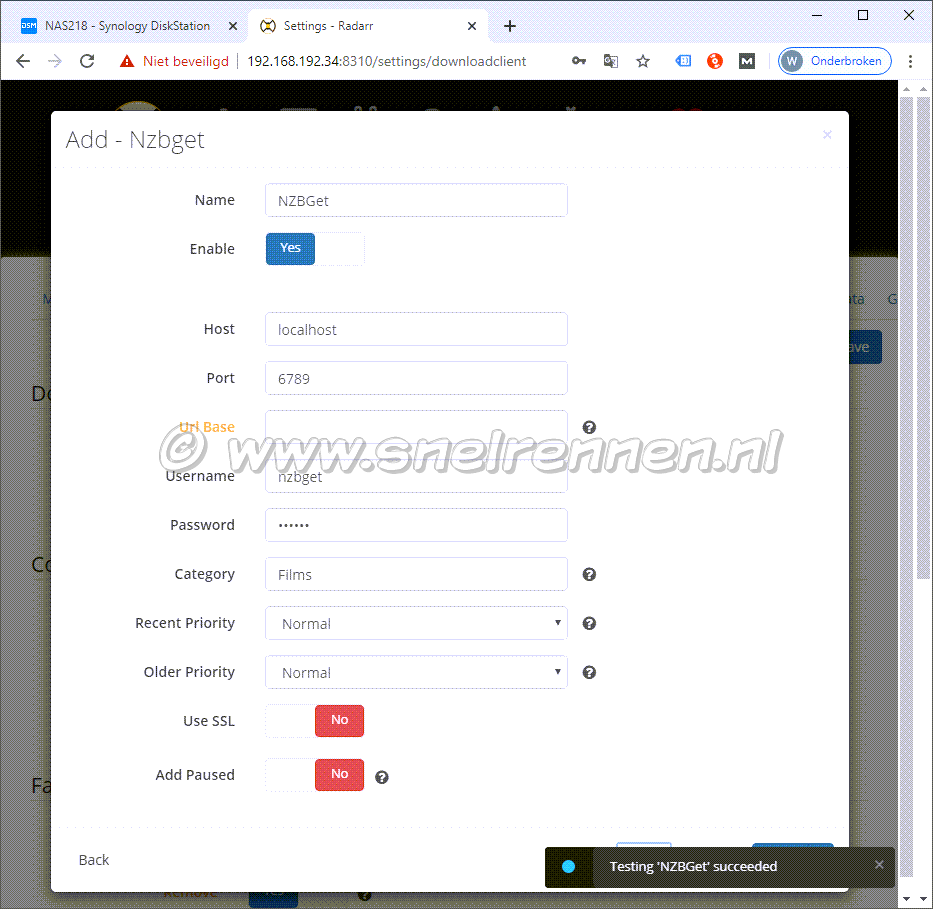This screenshot has height=909, width=933.
Task: Click the Recent Priority label
Action: (x=185, y=623)
